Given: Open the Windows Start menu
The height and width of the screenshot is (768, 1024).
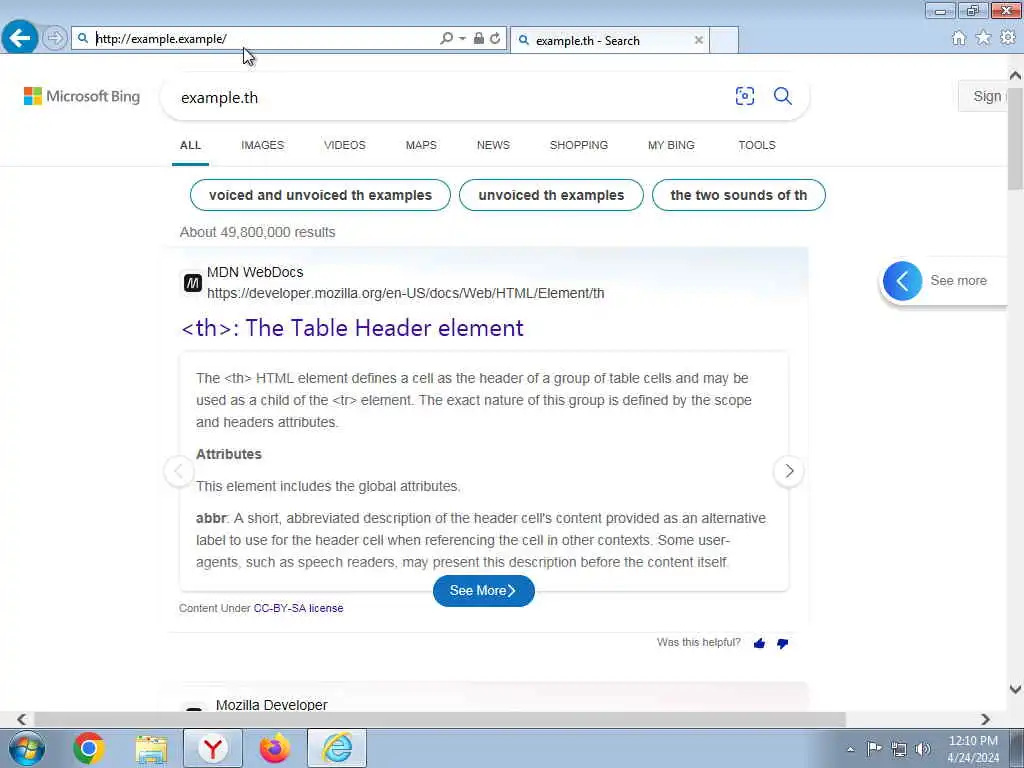Looking at the screenshot, I should point(27,748).
